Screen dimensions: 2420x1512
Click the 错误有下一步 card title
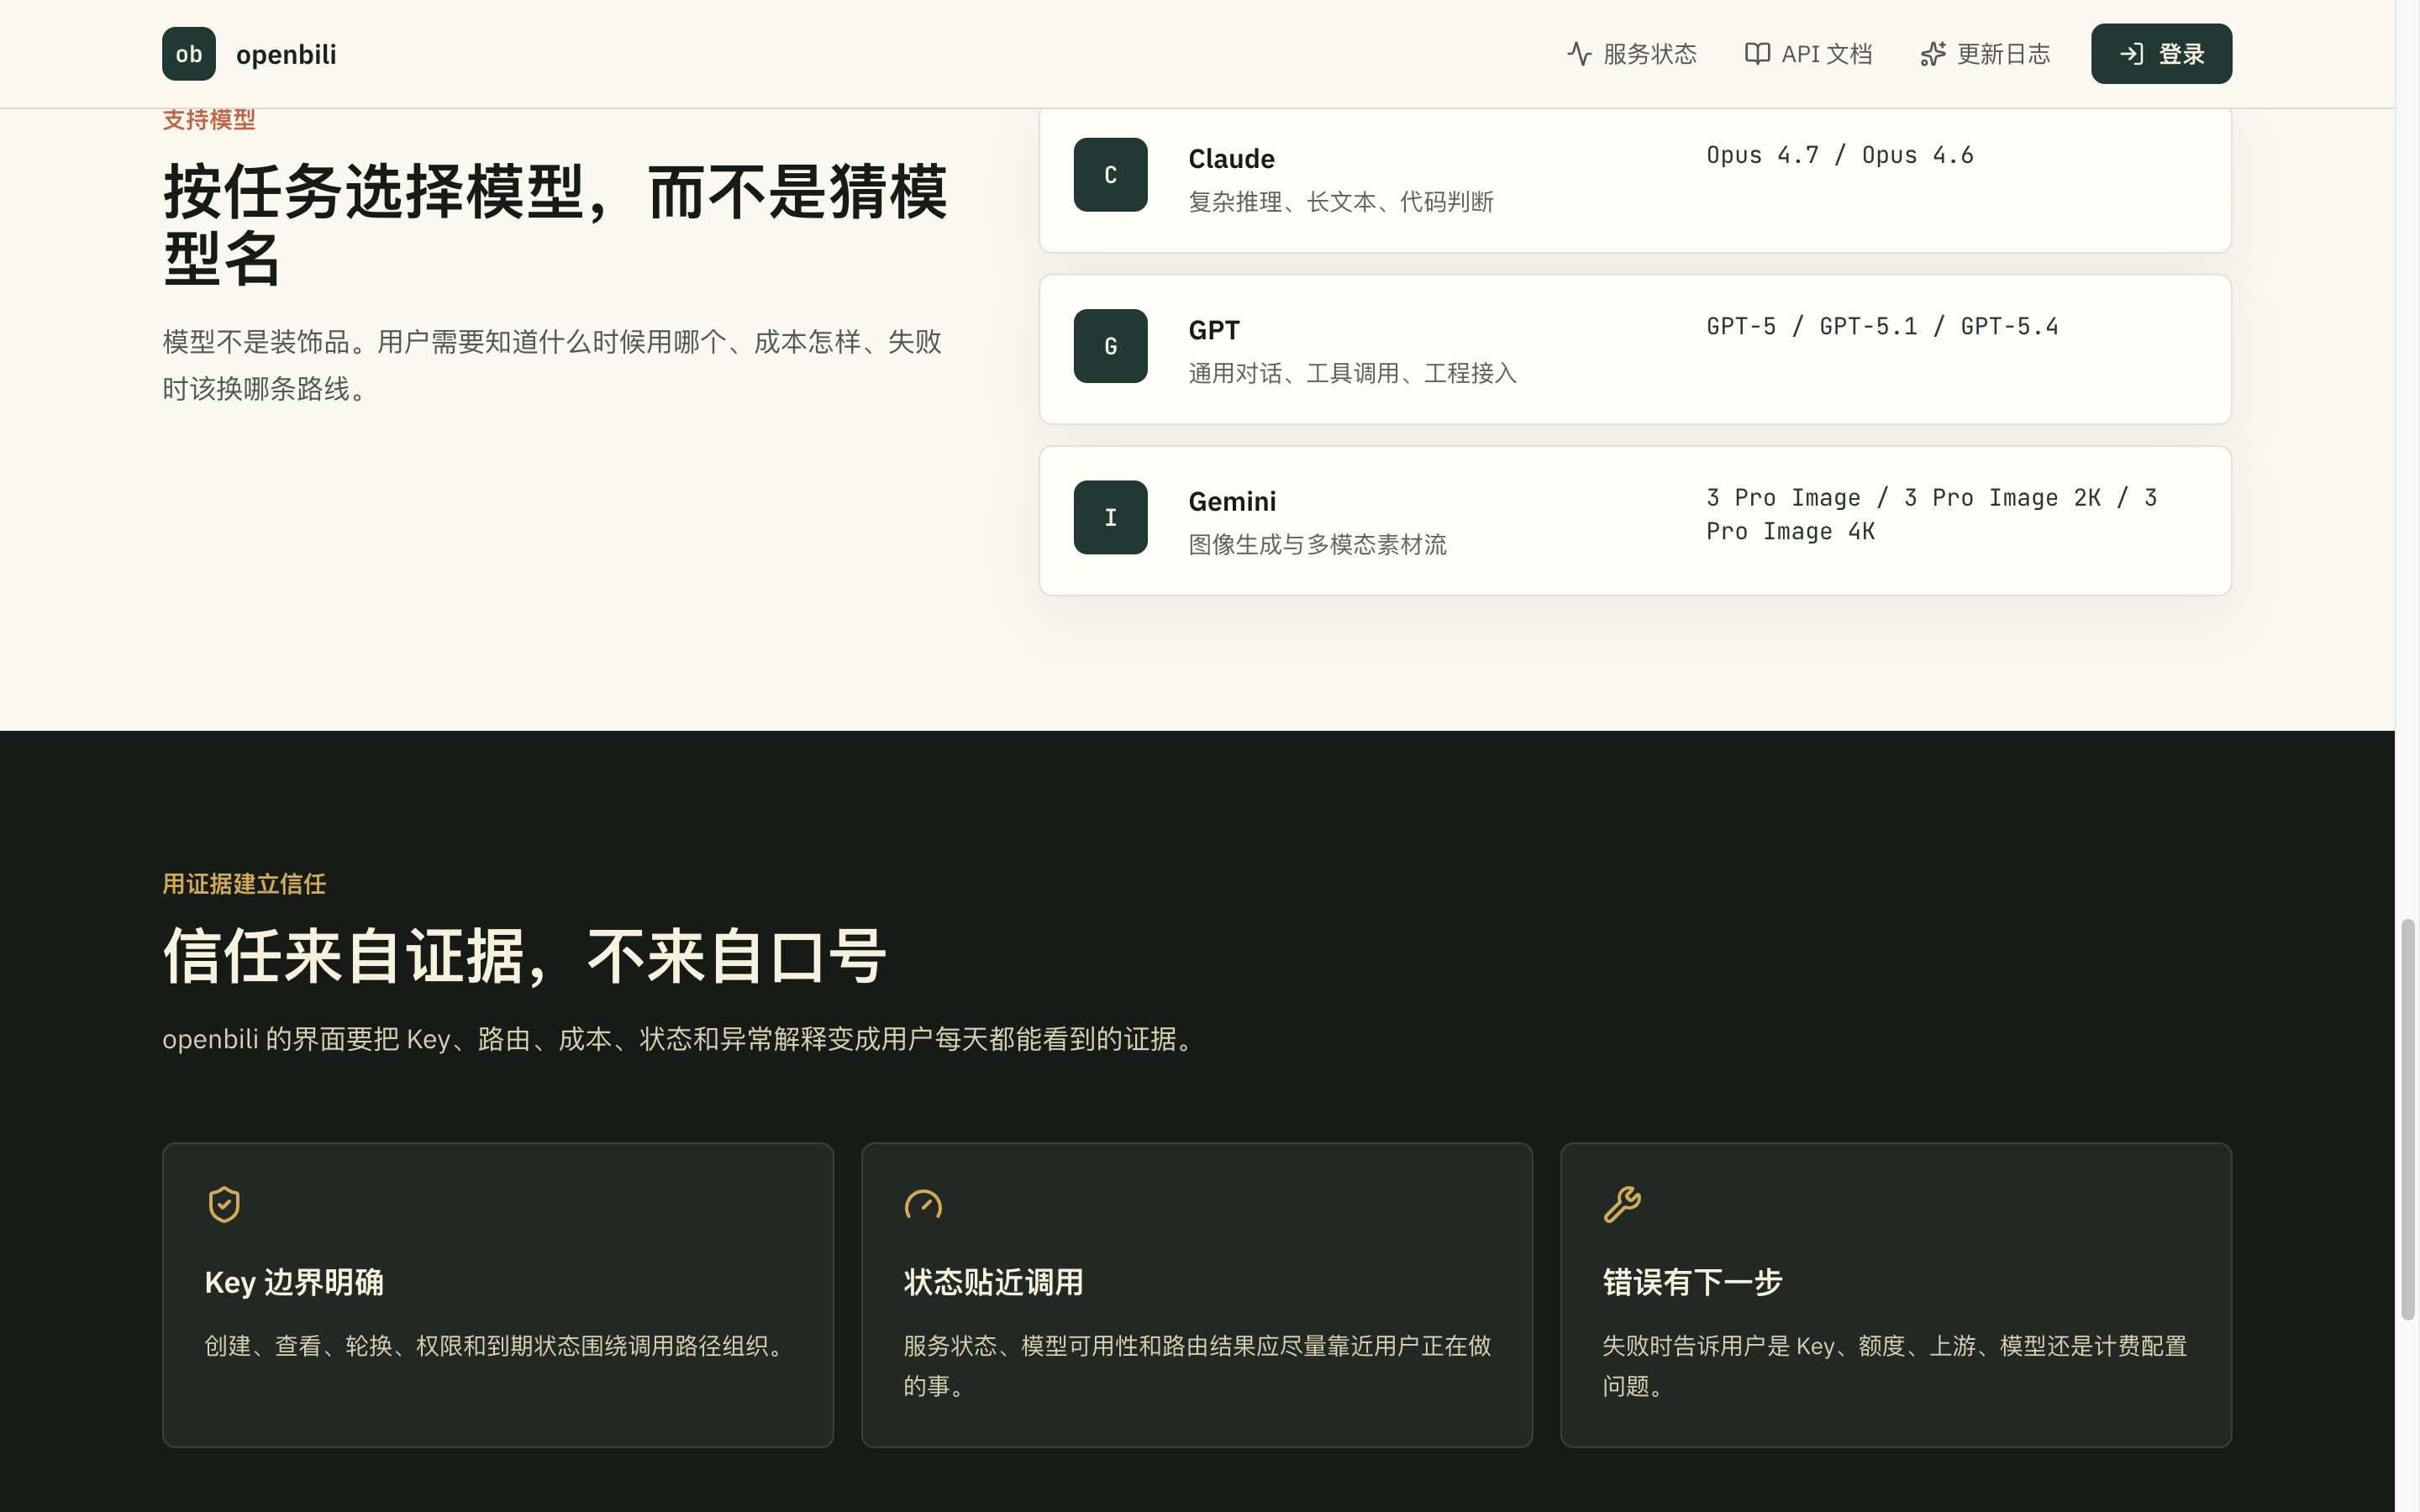pyautogui.click(x=1692, y=1282)
